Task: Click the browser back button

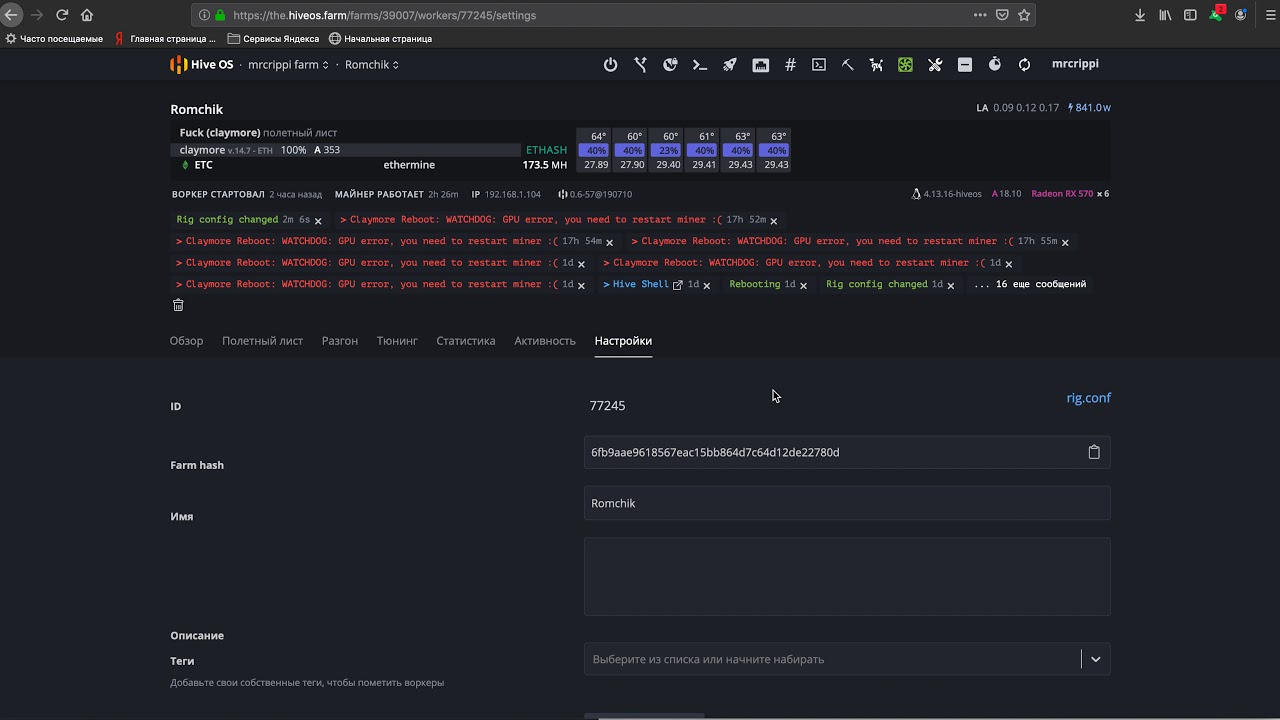Action: click(x=11, y=15)
